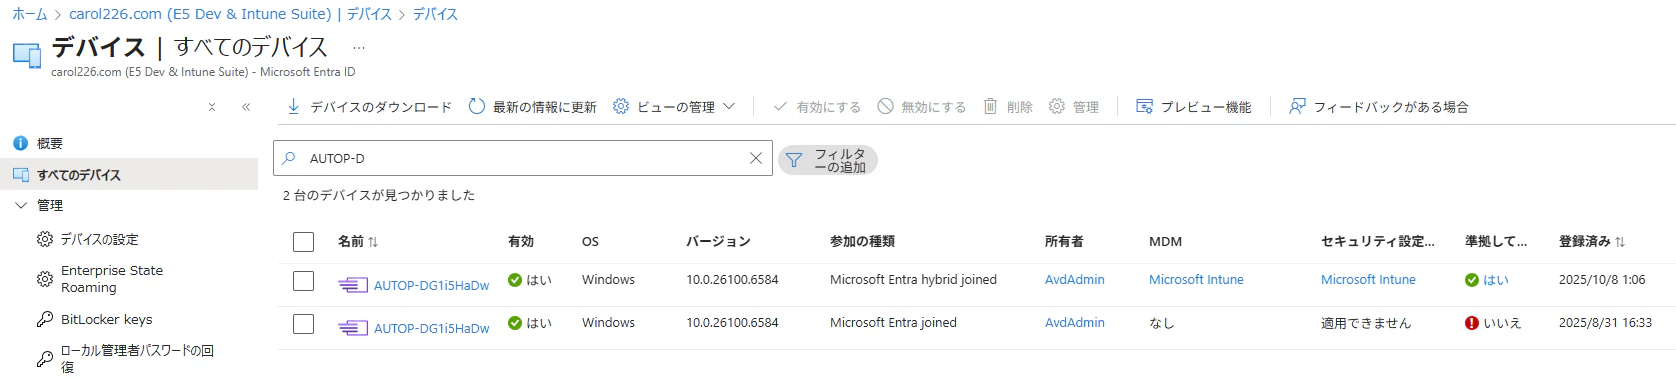The height and width of the screenshot is (378, 1676).
Task: Click the 管理 gear icon in toolbar
Action: pos(1057,106)
